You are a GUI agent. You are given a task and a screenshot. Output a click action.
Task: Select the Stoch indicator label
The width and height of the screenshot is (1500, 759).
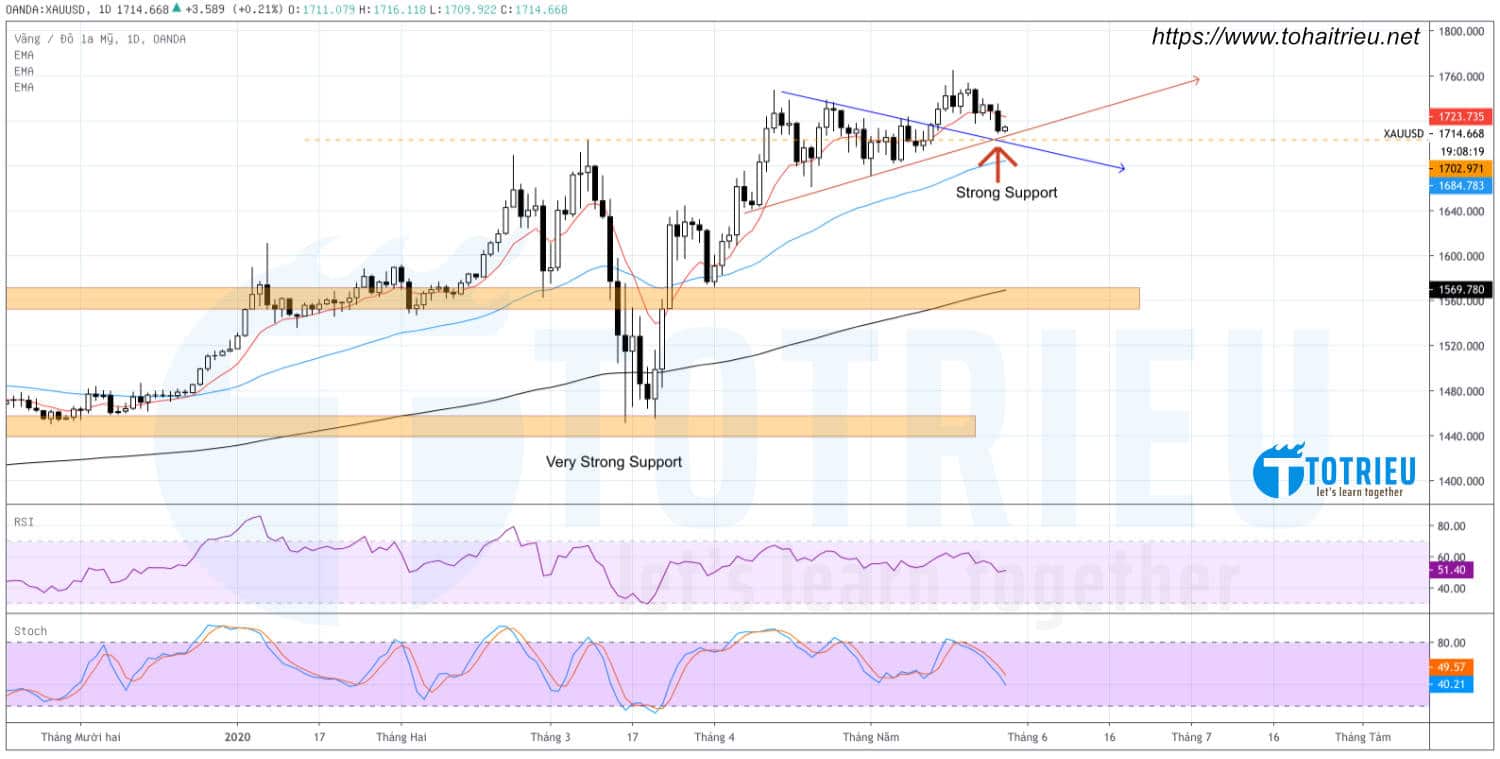29,632
